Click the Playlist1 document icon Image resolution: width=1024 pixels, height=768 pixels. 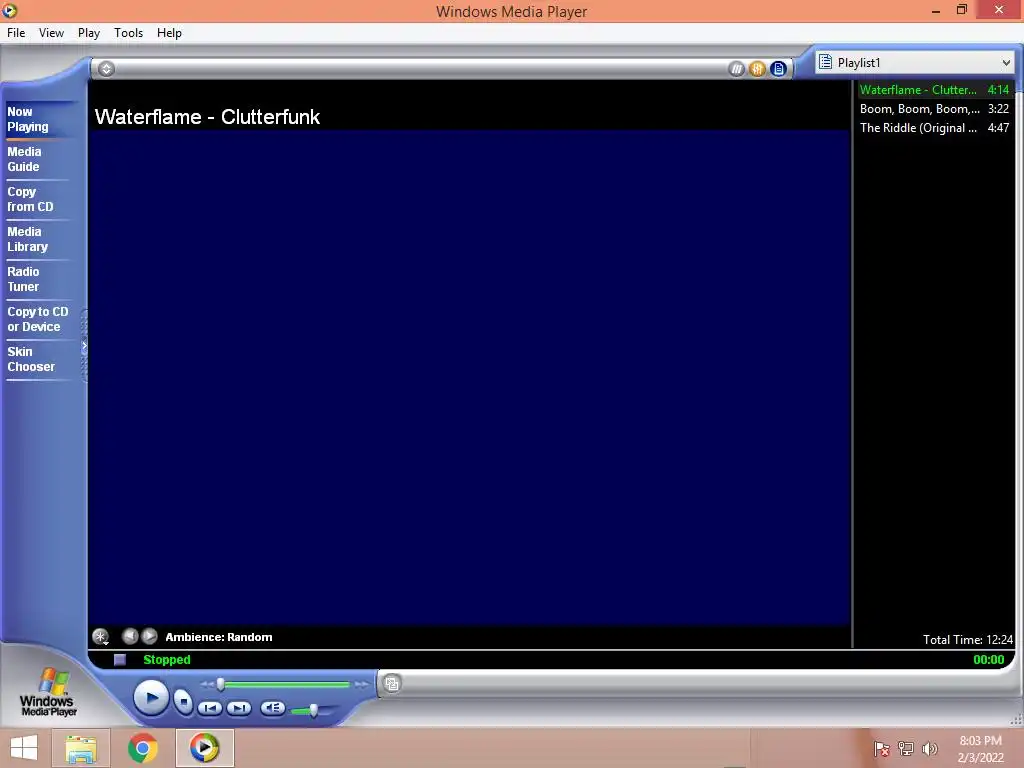(825, 62)
